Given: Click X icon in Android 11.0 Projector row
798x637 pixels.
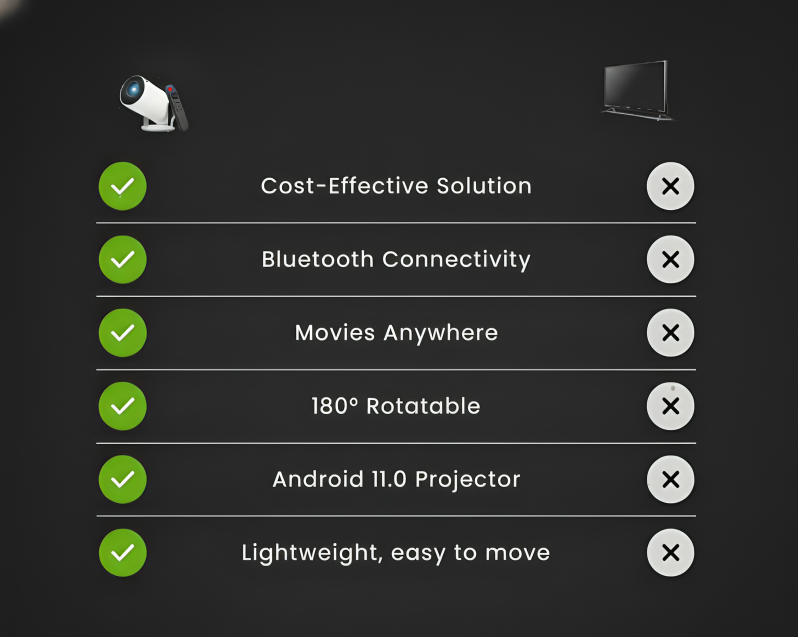Looking at the screenshot, I should click(670, 479).
